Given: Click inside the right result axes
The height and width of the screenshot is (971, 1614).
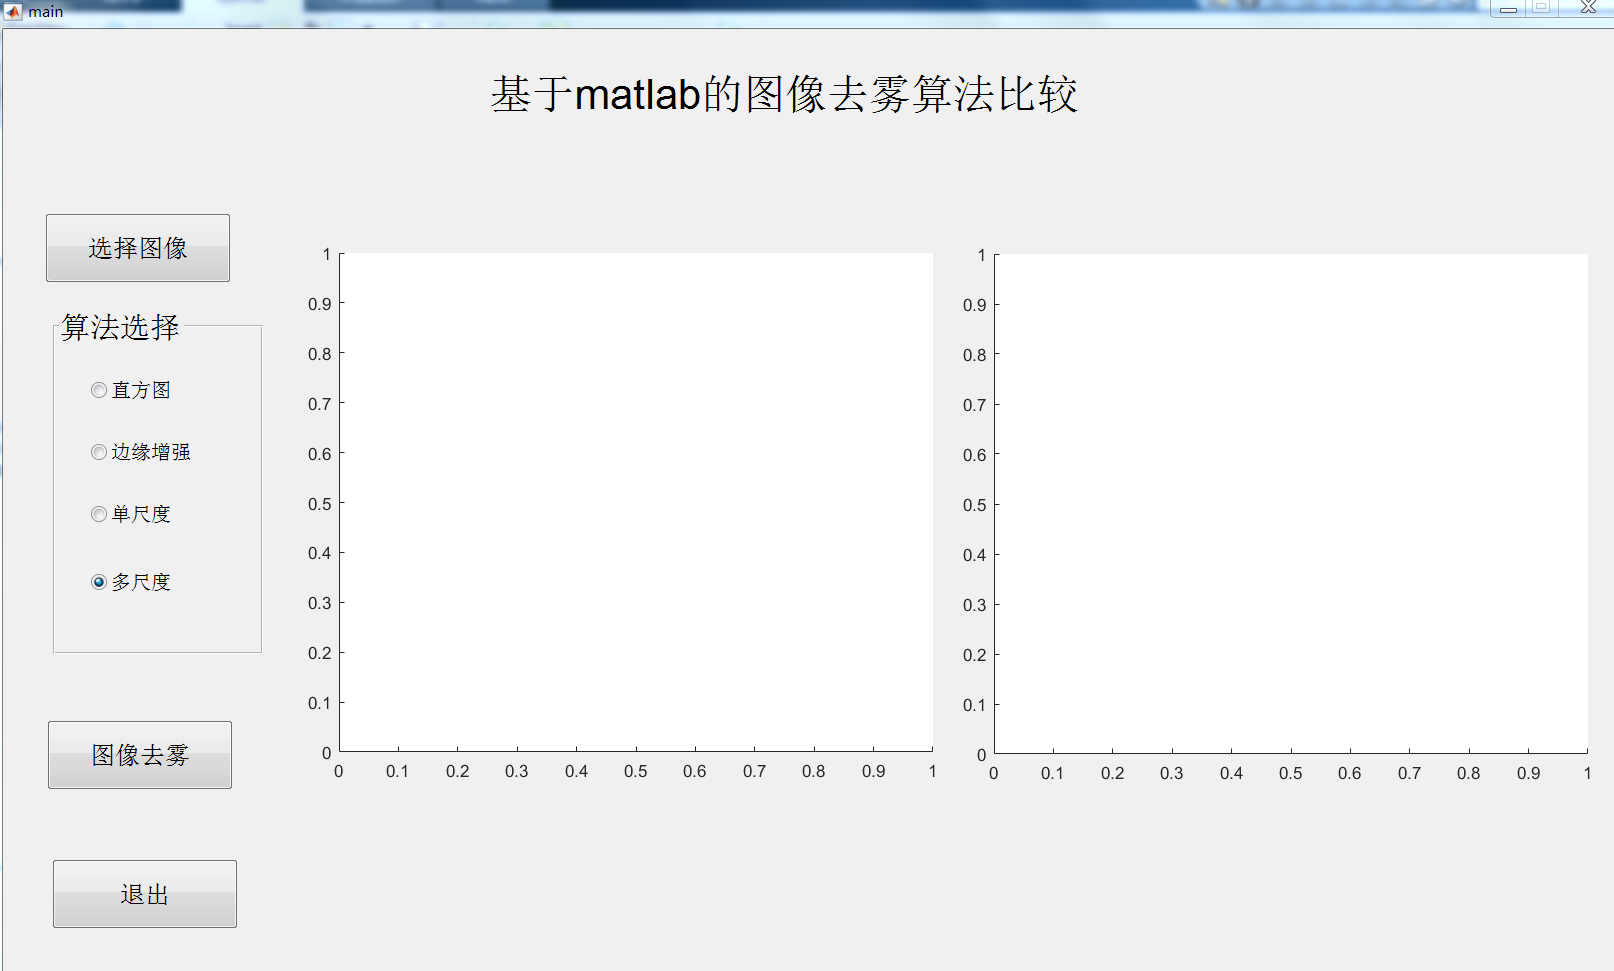Looking at the screenshot, I should pyautogui.click(x=1291, y=504).
